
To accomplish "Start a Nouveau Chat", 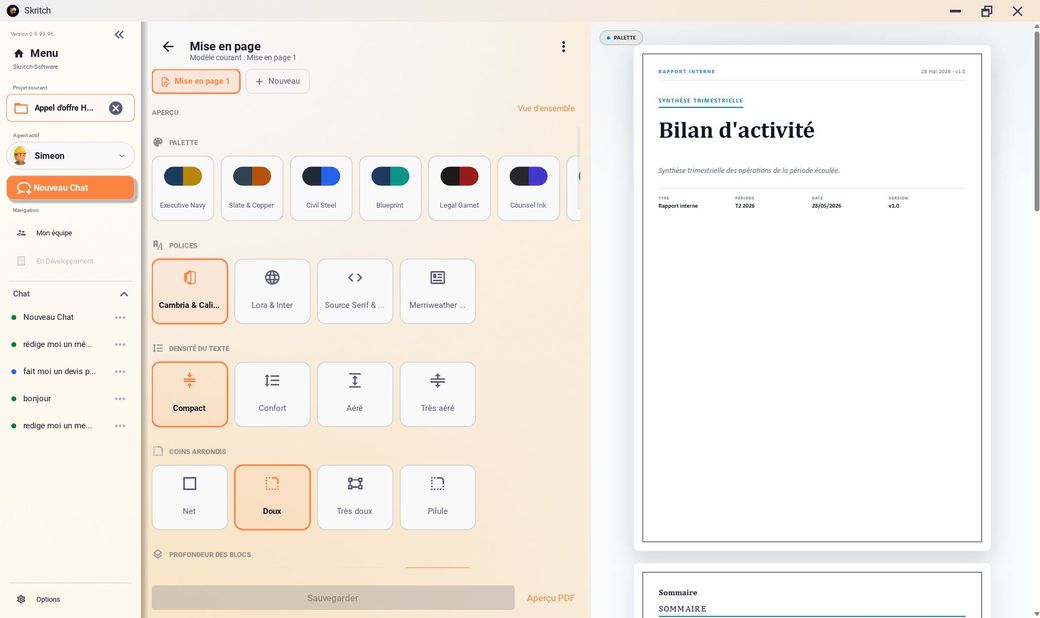I will click(70, 188).
